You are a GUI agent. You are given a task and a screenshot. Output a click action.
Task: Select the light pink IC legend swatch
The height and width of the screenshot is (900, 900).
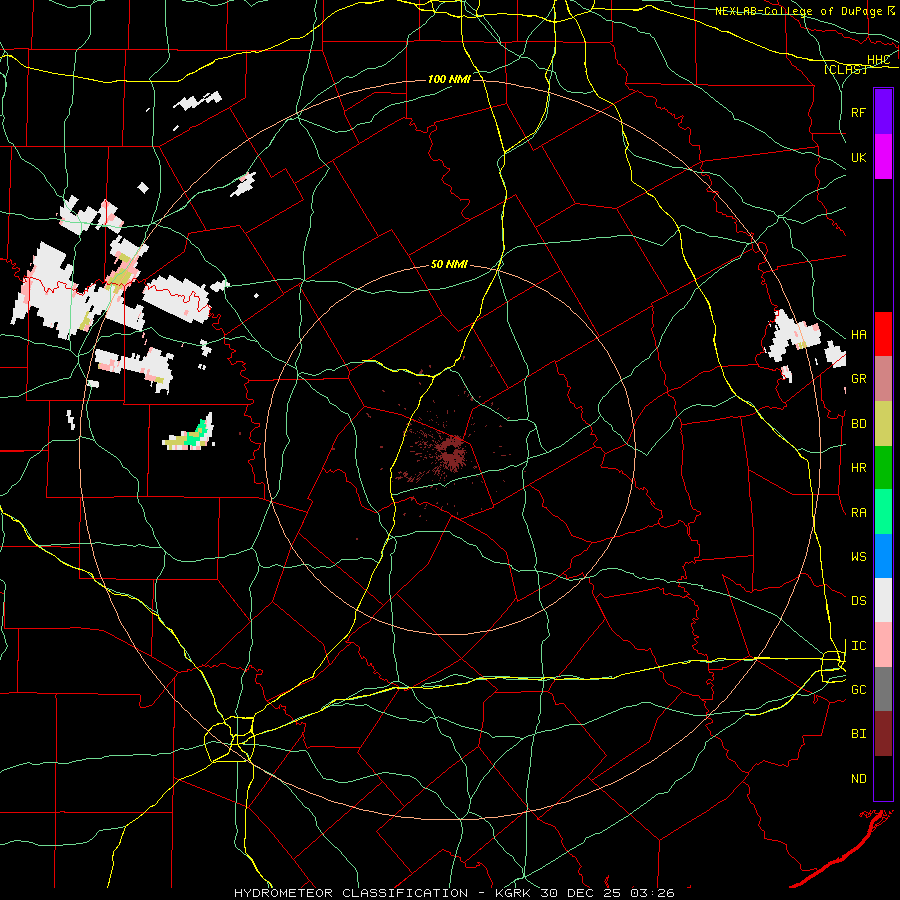coord(883,645)
